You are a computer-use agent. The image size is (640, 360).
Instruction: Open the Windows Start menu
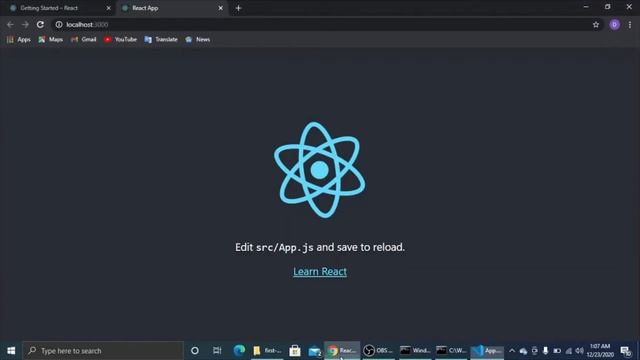(x=11, y=351)
